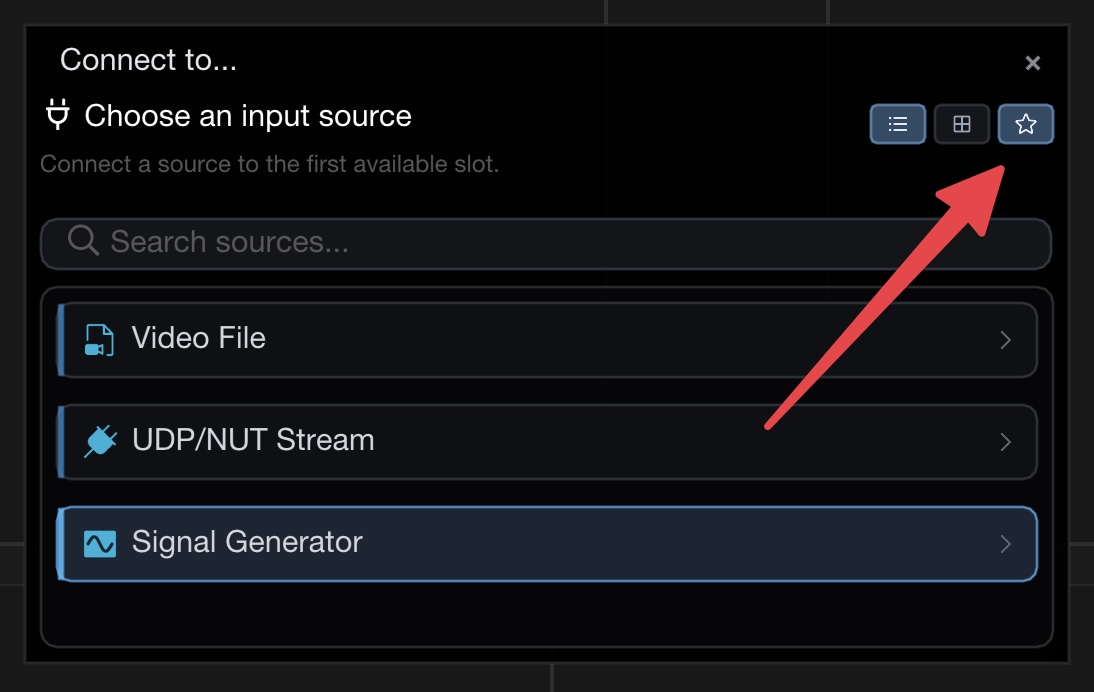Expand the UDP/NUT Stream chevron arrow
This screenshot has width=1094, height=692.
pos(1006,442)
